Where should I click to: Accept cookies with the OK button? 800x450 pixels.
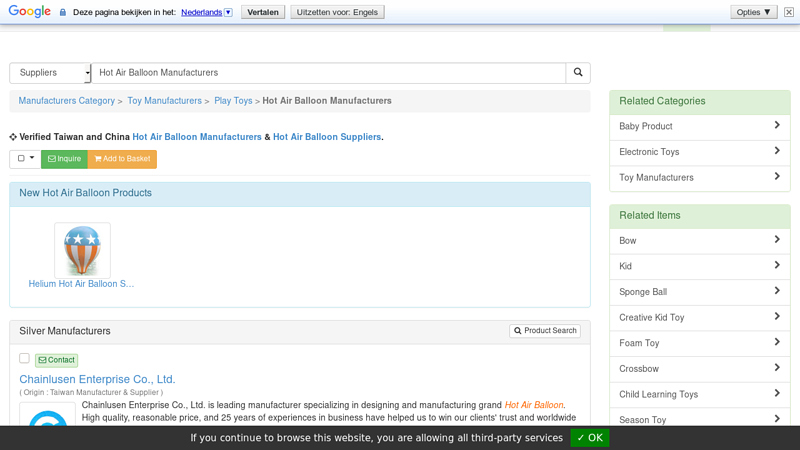[589, 438]
